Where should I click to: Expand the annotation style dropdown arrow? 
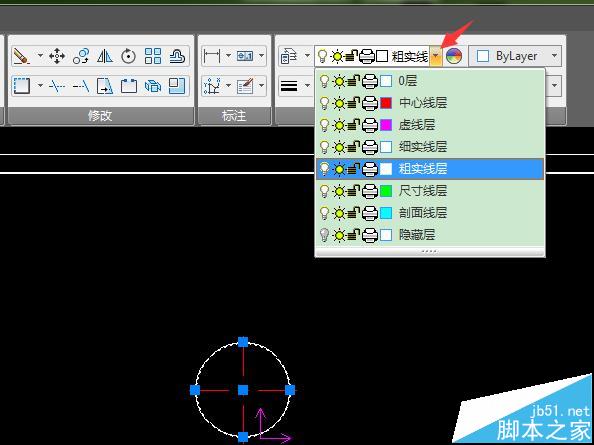coord(261,86)
